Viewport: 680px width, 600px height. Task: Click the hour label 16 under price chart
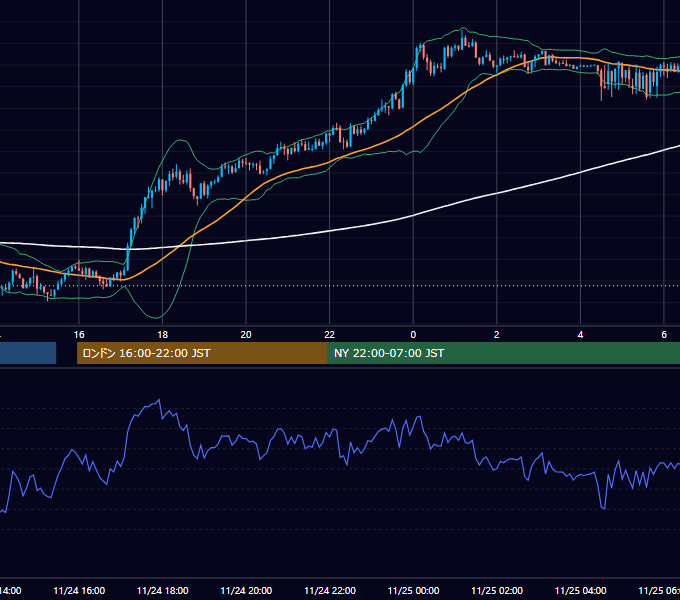[x=79, y=335]
